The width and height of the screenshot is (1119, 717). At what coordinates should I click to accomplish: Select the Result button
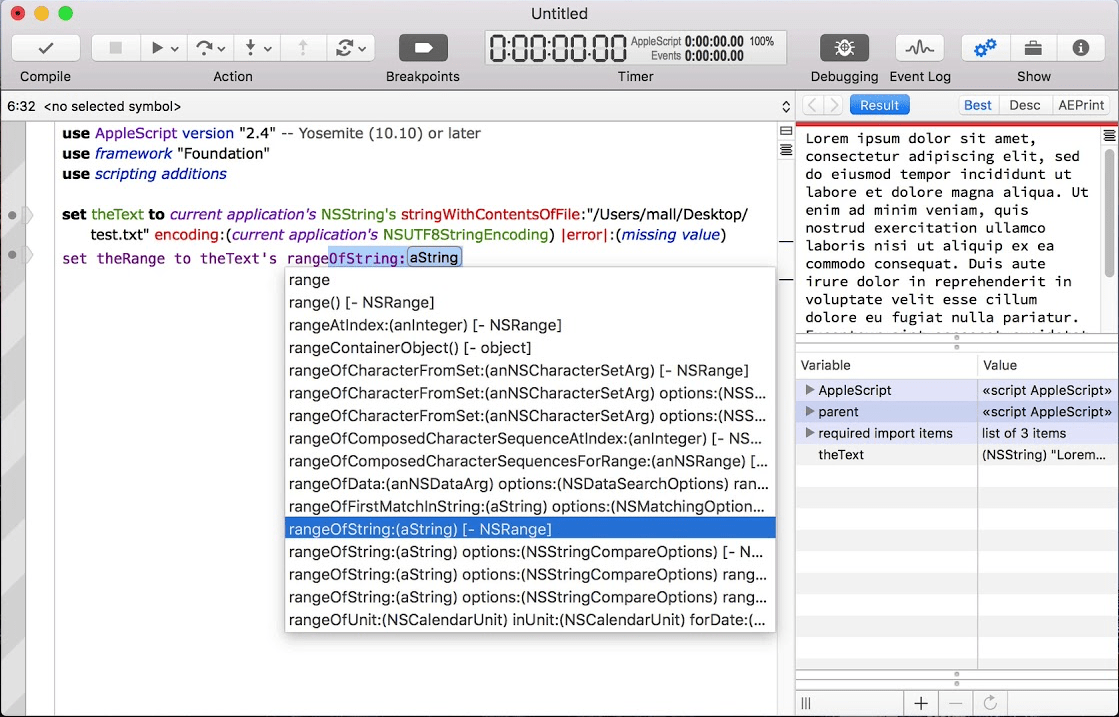point(879,105)
